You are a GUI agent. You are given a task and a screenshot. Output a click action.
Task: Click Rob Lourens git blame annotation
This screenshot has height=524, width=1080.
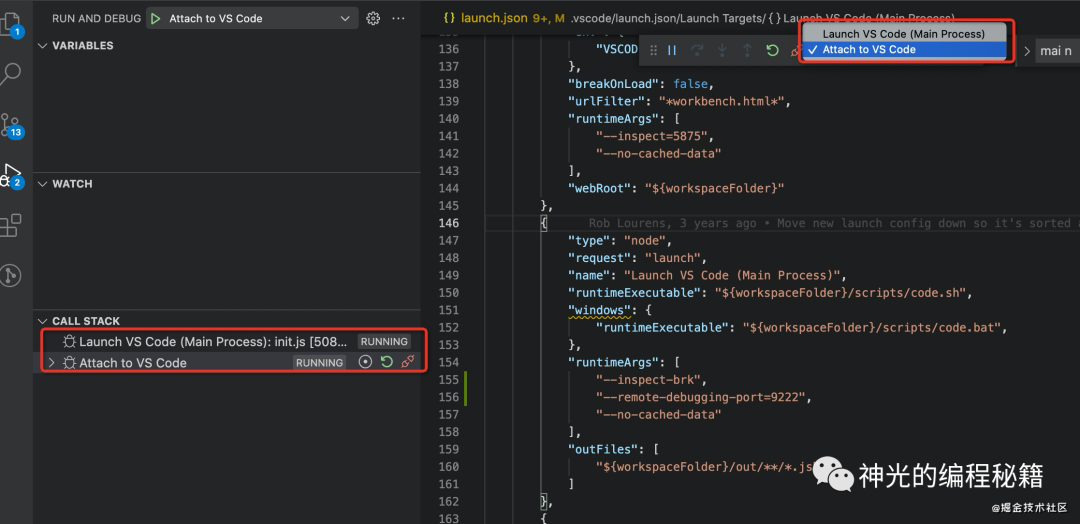click(833, 223)
